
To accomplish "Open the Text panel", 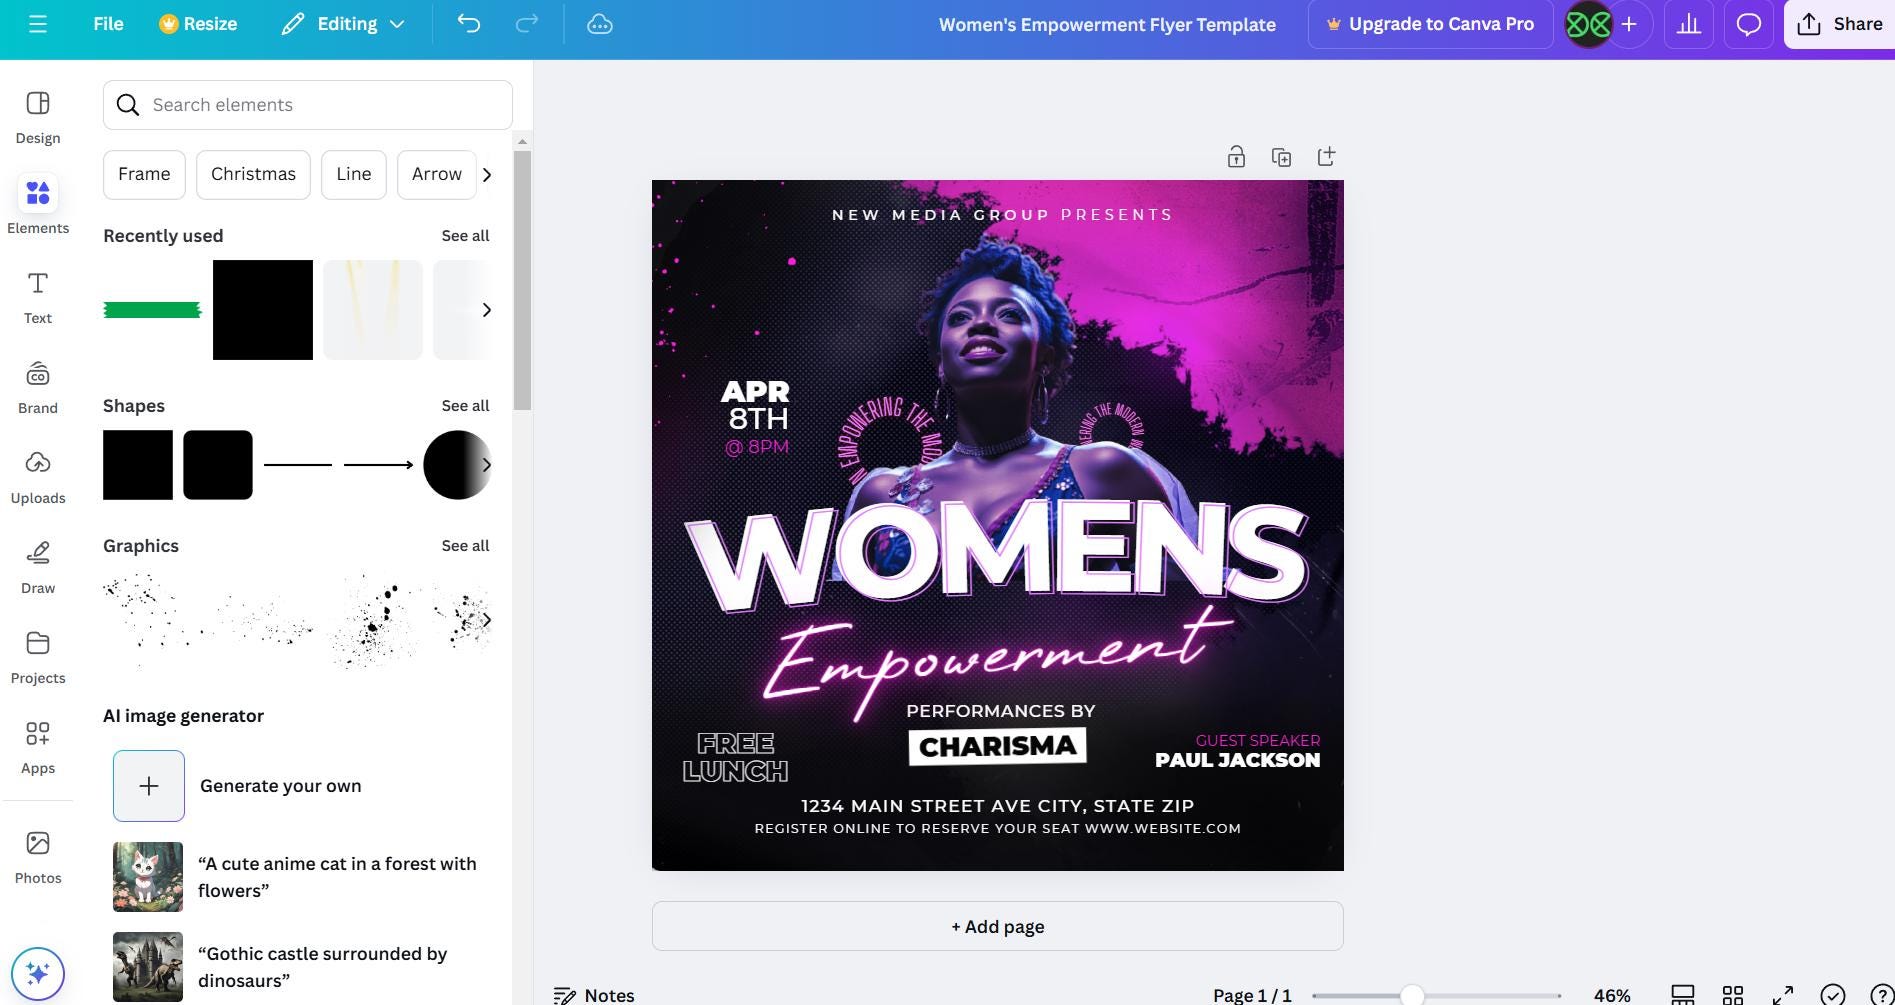I will point(38,295).
